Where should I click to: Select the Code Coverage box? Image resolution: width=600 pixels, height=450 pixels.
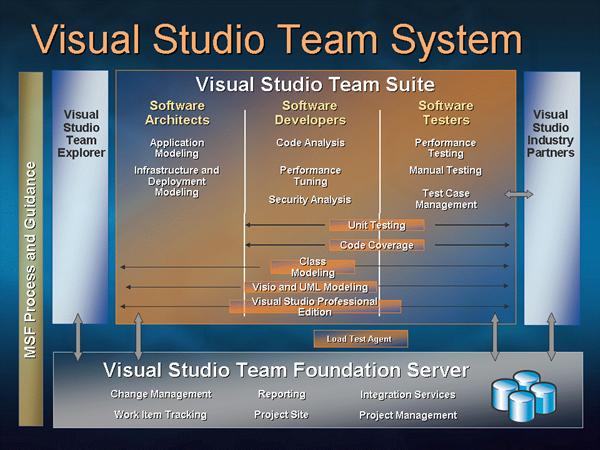[376, 245]
